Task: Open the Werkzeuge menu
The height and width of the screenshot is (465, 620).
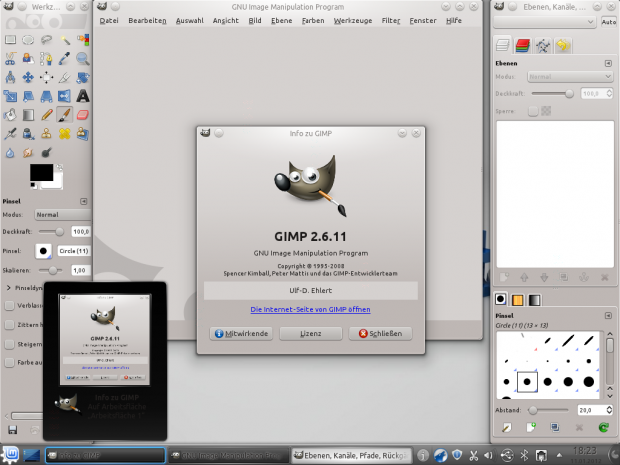Action: (x=353, y=21)
